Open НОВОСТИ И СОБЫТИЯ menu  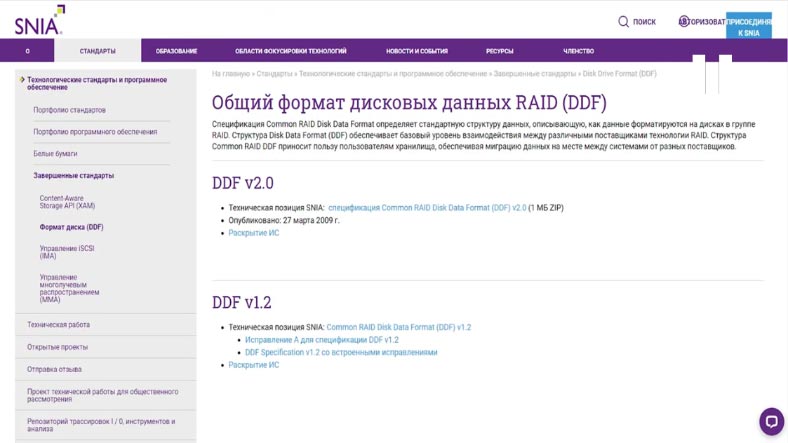coord(417,51)
